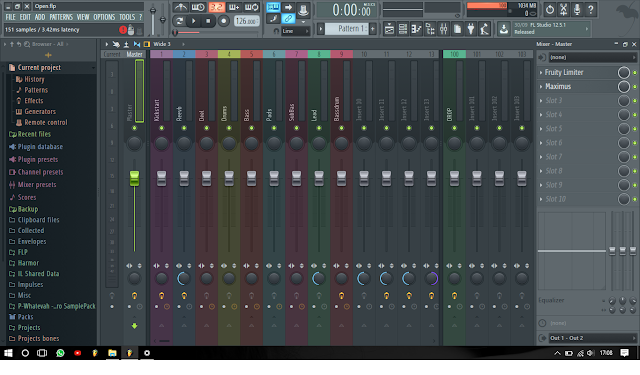Mute the Lead track green light
Viewport: 640px width, 375px height.
[x=319, y=128]
